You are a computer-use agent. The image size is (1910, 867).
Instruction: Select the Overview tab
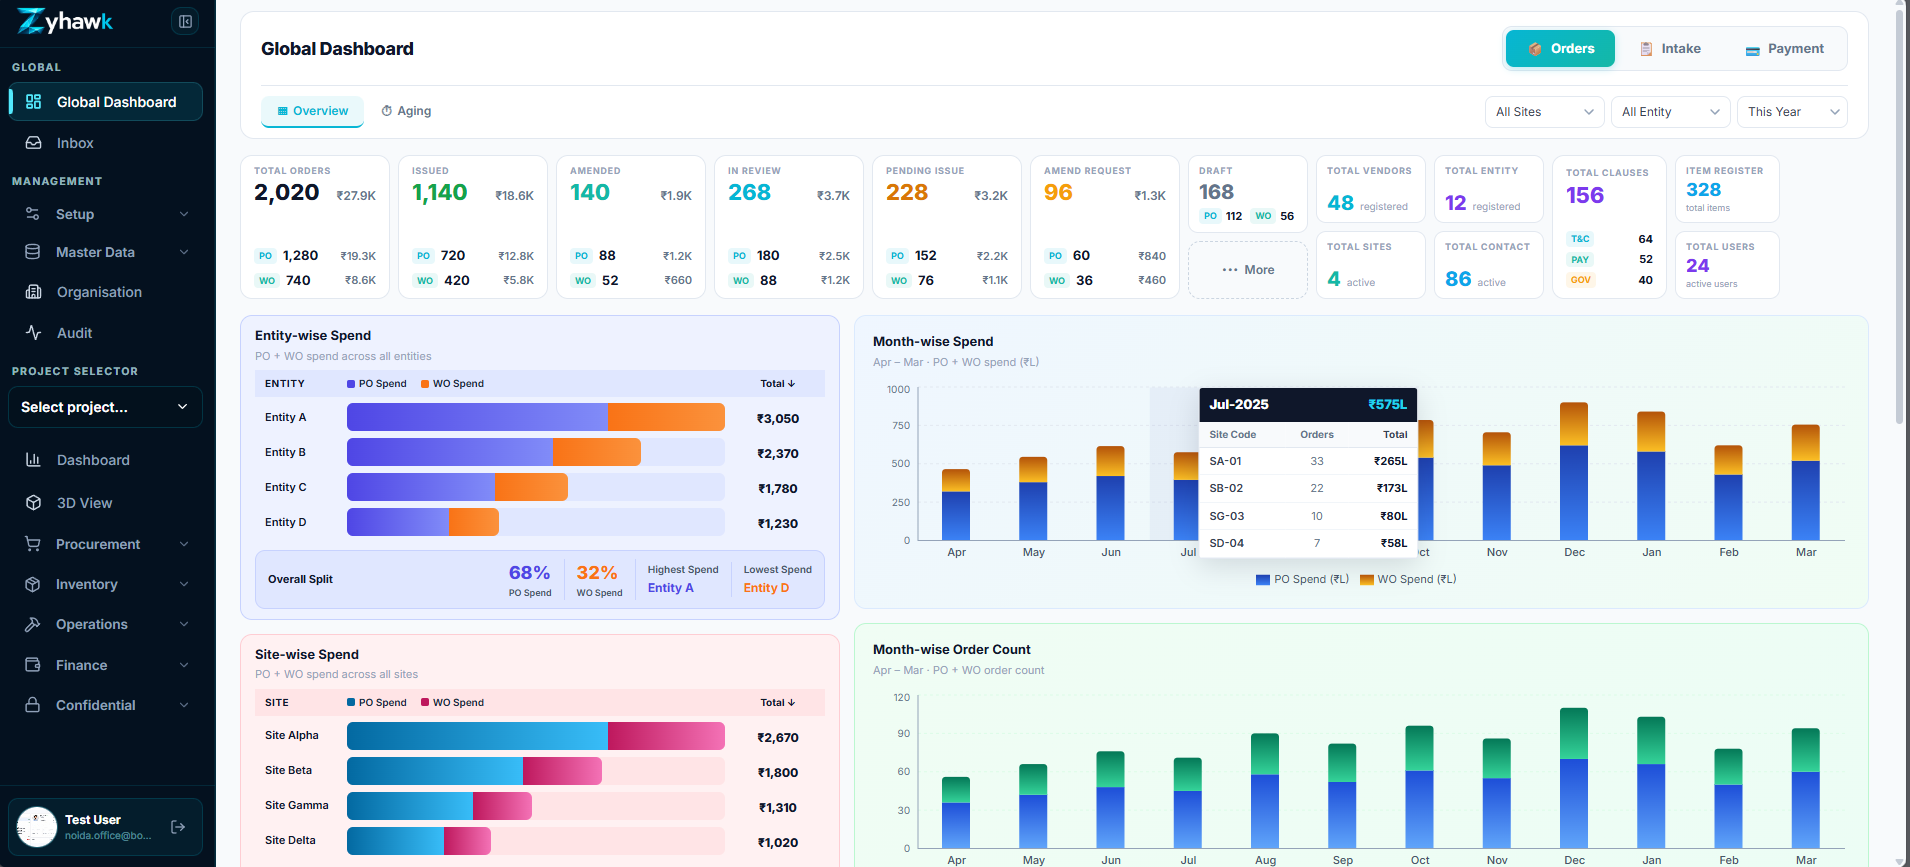click(312, 111)
